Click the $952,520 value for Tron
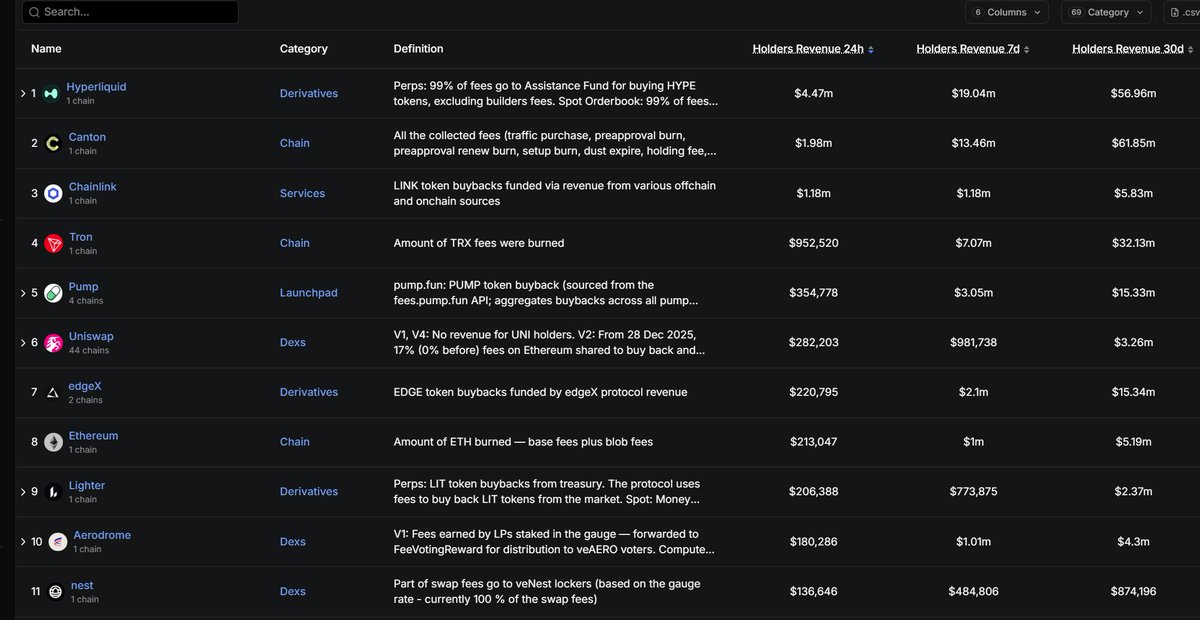1200x620 pixels. [x=813, y=243]
